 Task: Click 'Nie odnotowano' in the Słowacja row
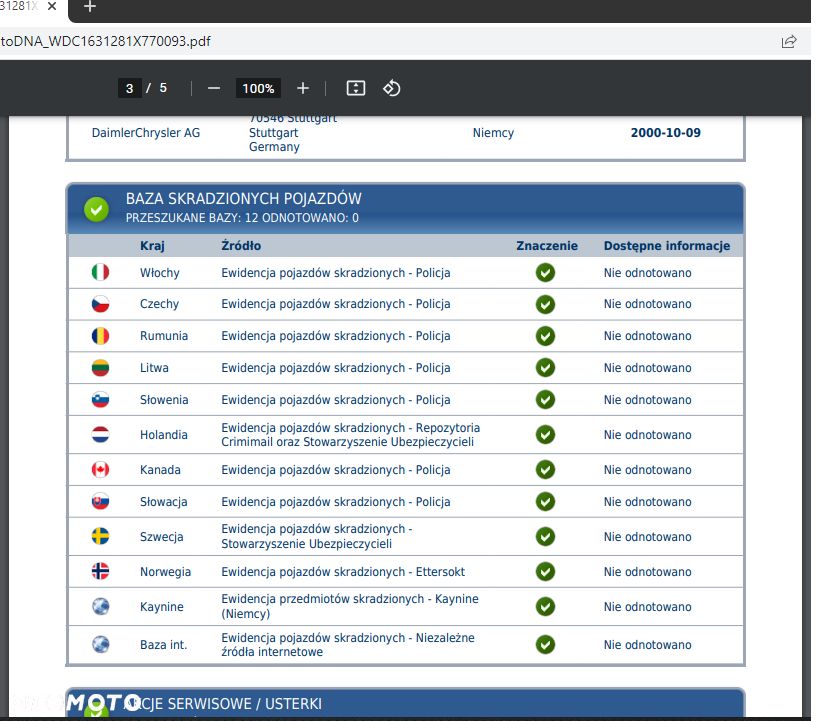point(647,502)
